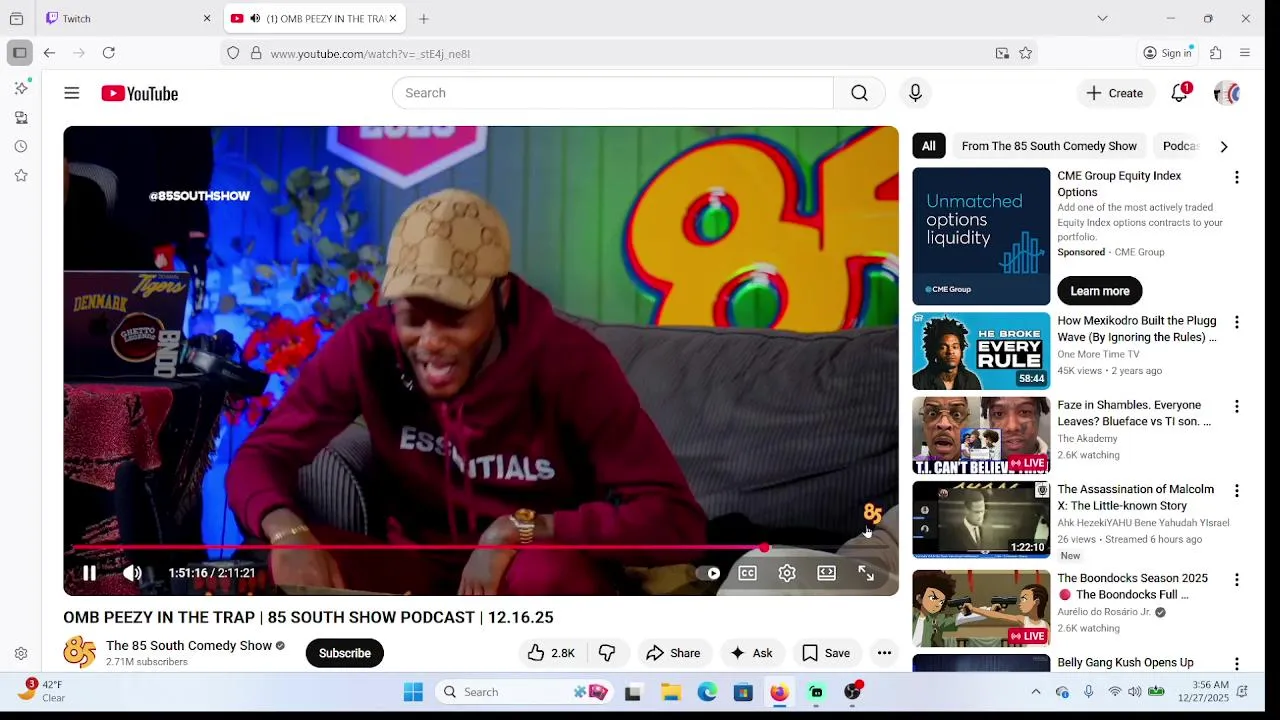Screen dimensions: 1280x720
Task: Reload the current page
Action: (x=109, y=53)
